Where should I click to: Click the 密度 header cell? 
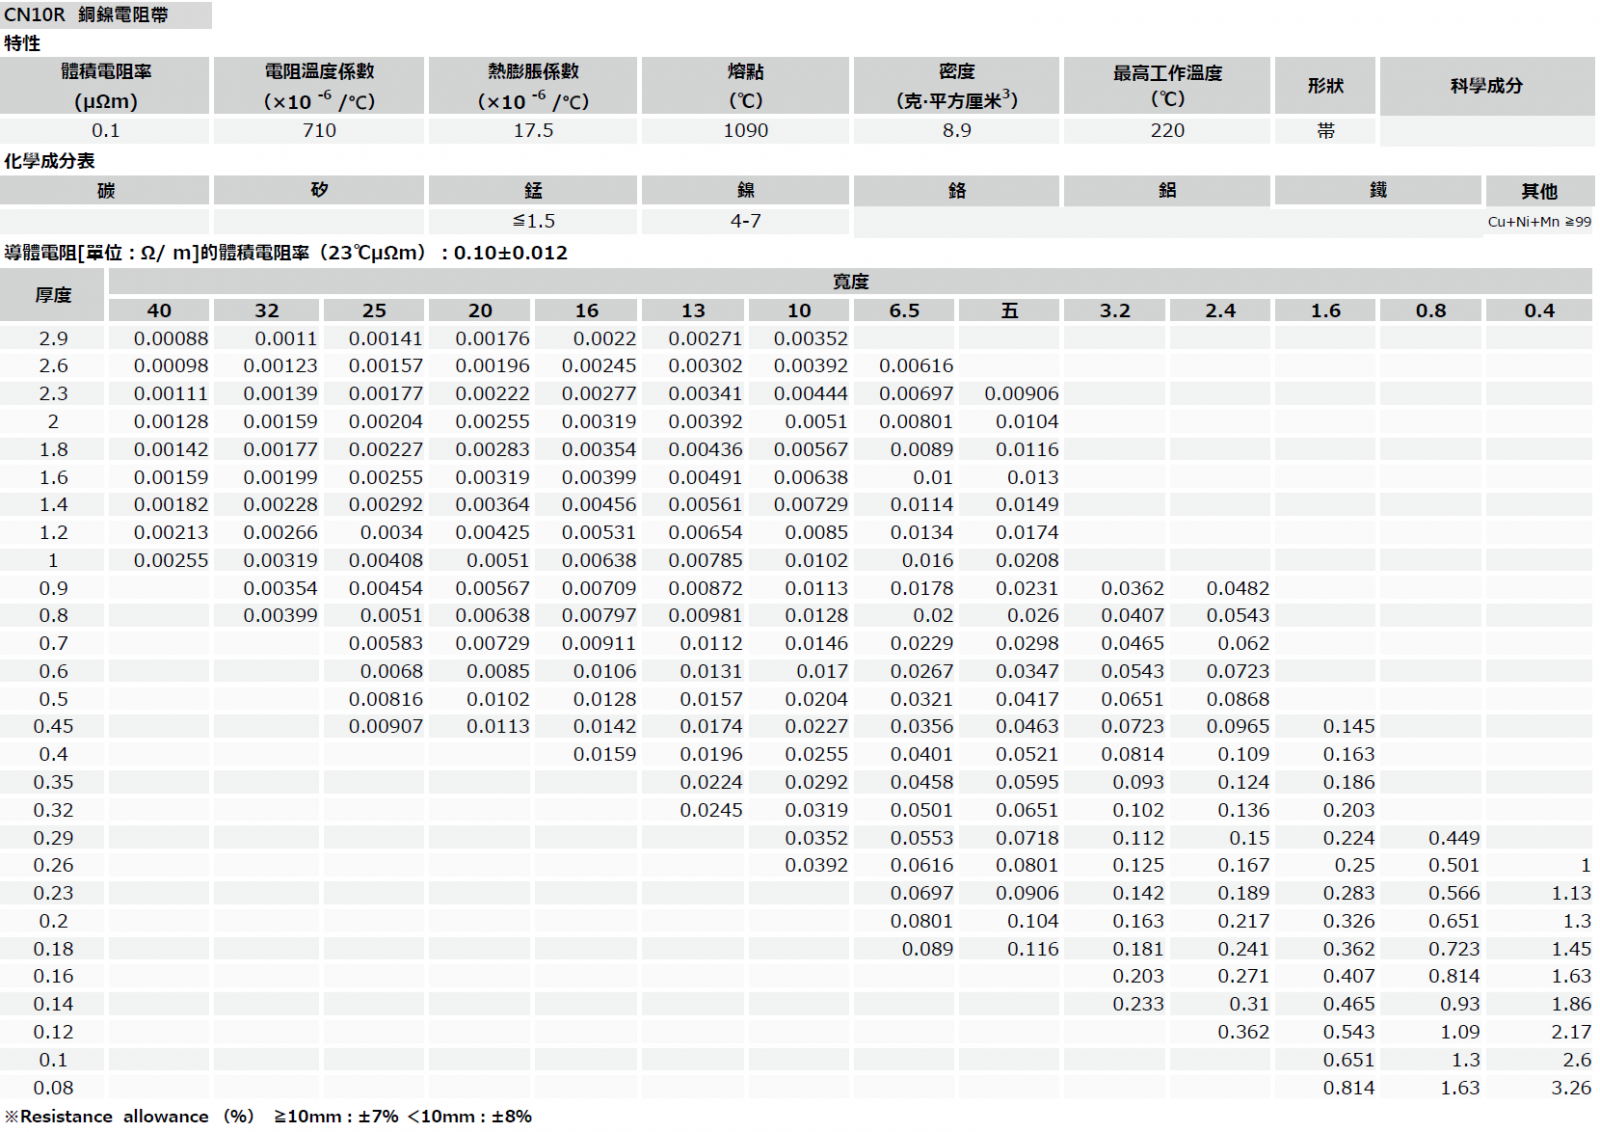pyautogui.click(x=956, y=86)
